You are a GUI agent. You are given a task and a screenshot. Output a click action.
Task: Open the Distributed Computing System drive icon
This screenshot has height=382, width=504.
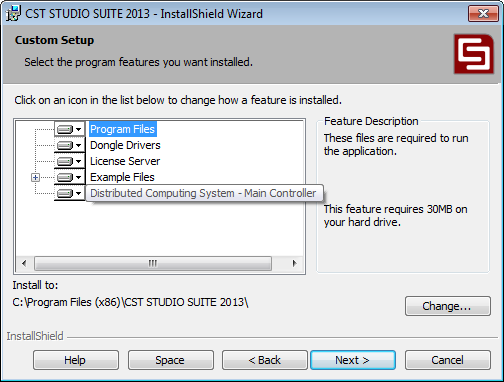pyautogui.click(x=69, y=193)
